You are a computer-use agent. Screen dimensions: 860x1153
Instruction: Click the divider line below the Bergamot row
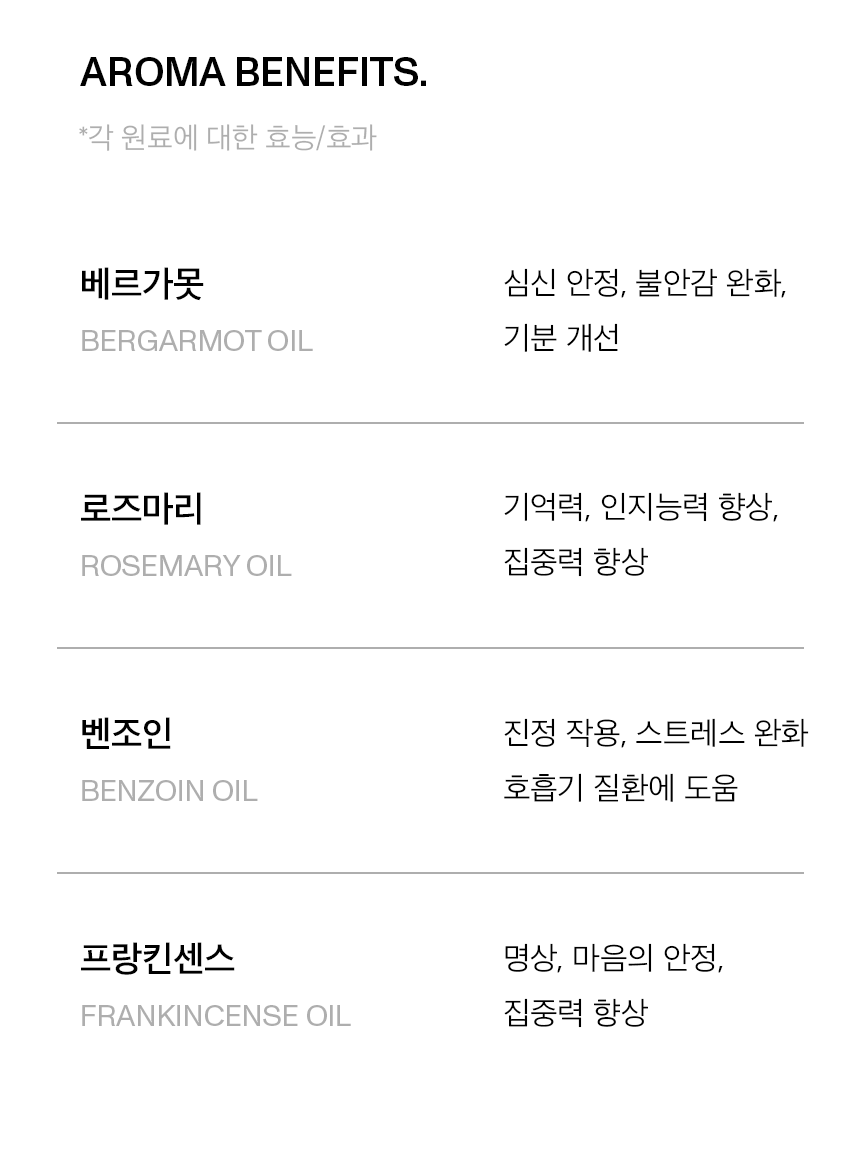[x=430, y=423]
